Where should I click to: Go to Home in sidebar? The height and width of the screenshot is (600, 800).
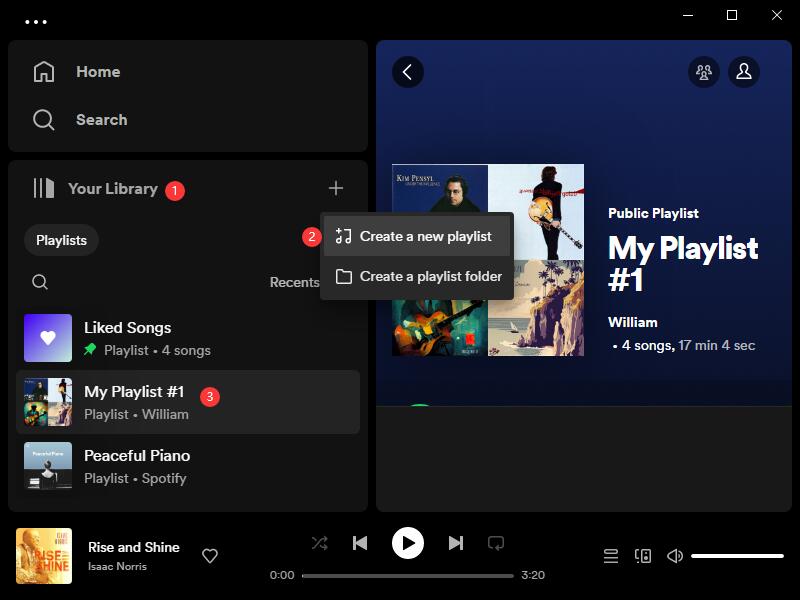pyautogui.click(x=77, y=71)
